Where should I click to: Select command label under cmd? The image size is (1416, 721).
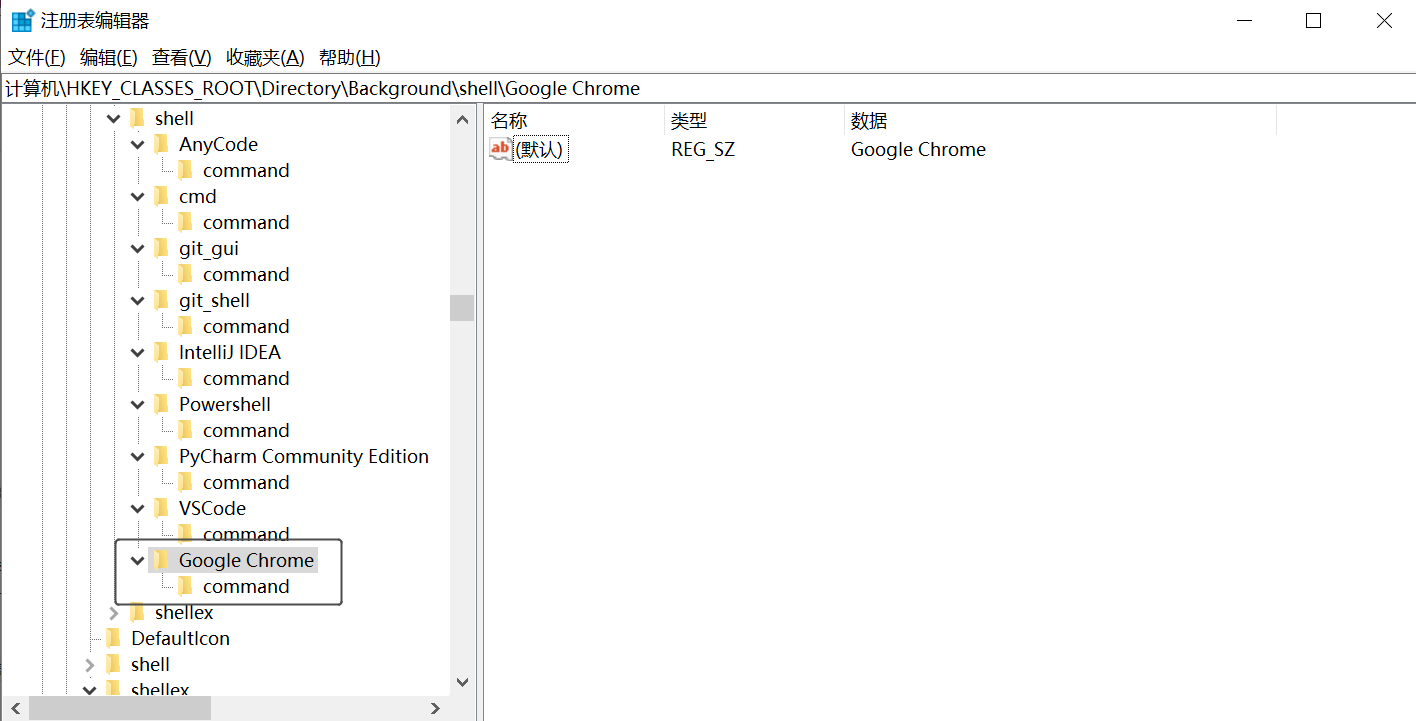pos(246,222)
